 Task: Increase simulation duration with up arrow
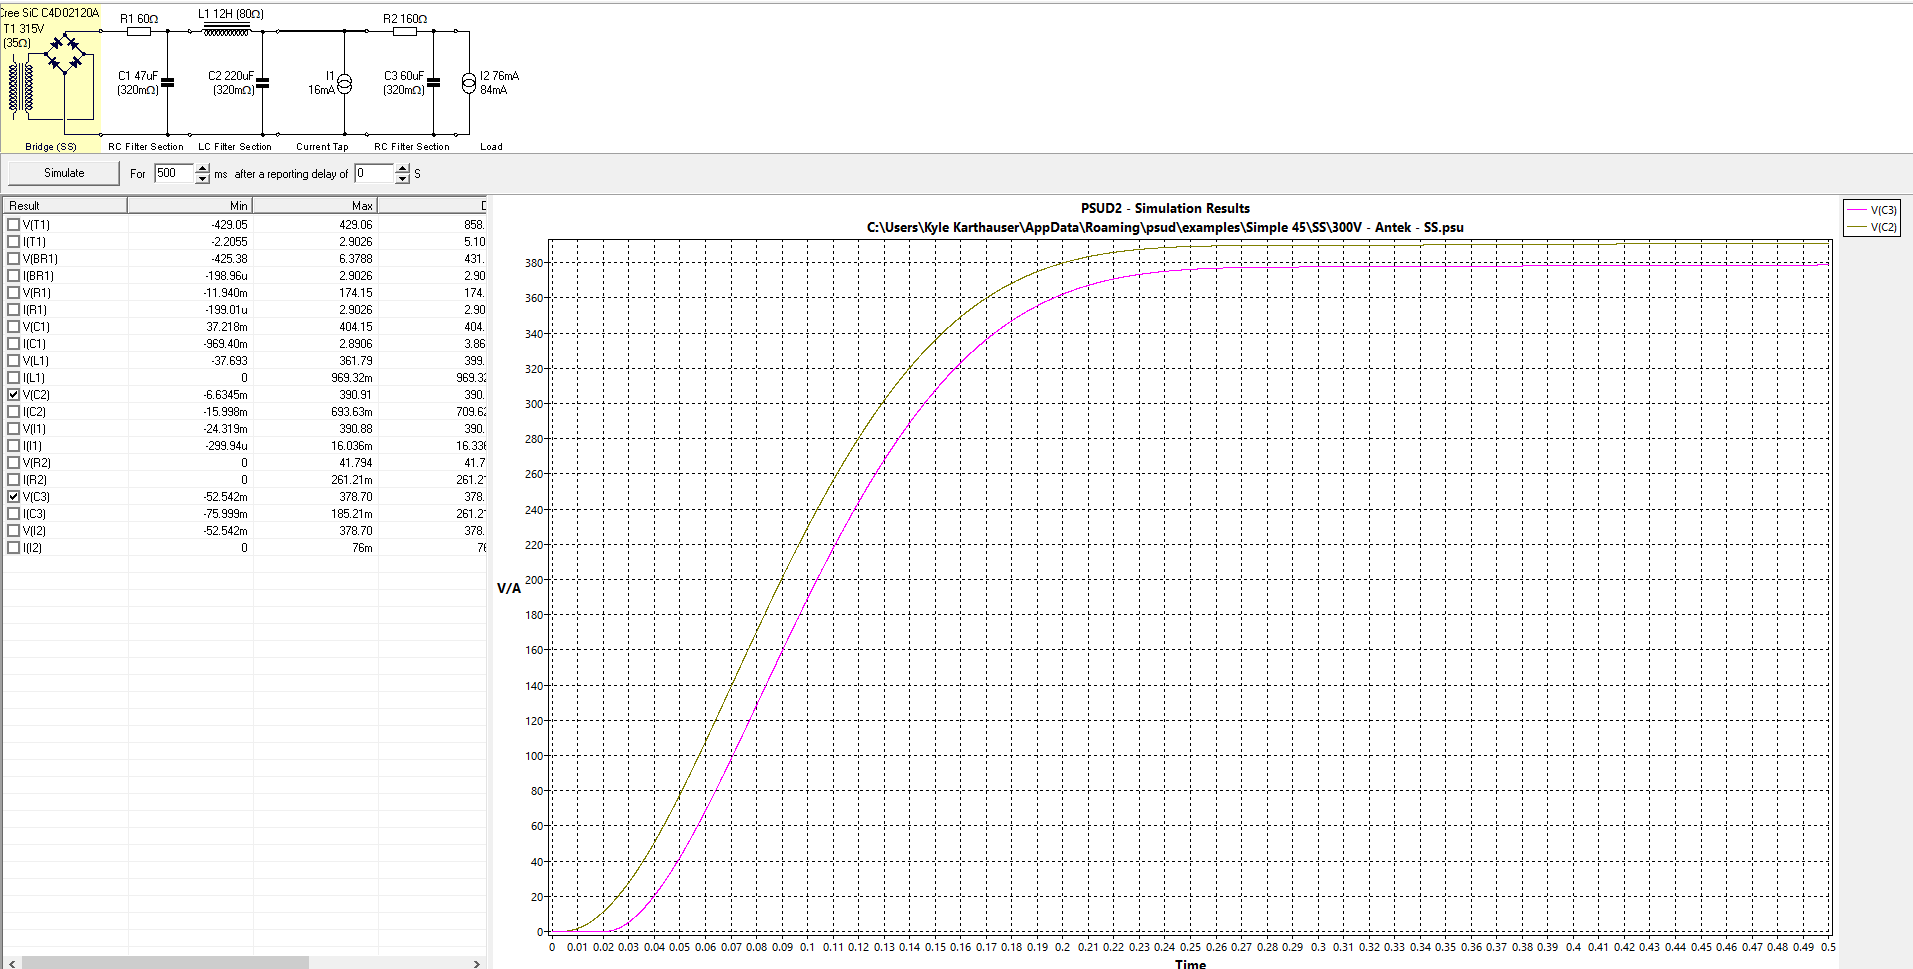[203, 168]
